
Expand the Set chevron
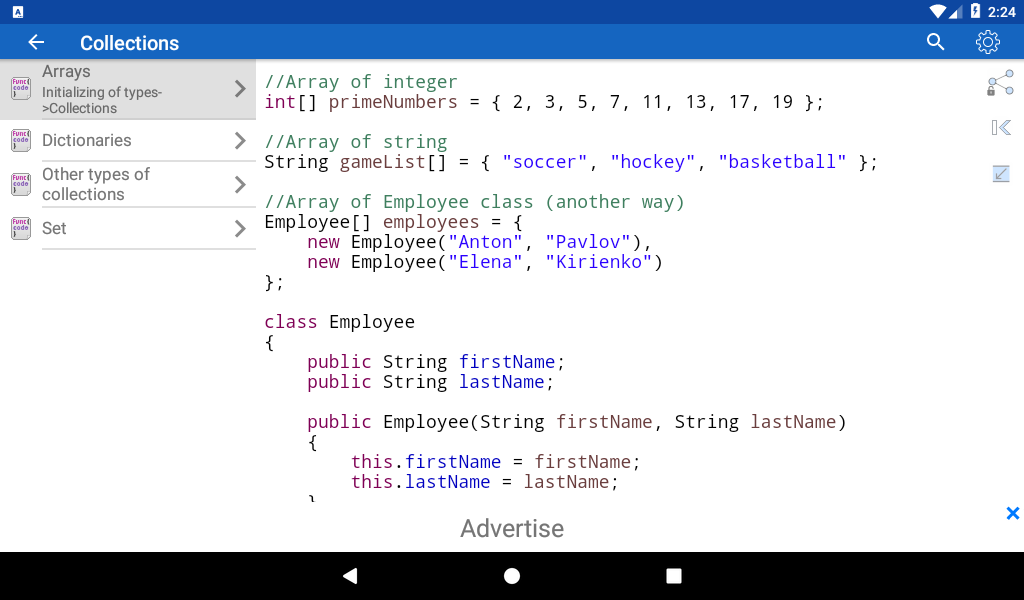[x=240, y=229]
